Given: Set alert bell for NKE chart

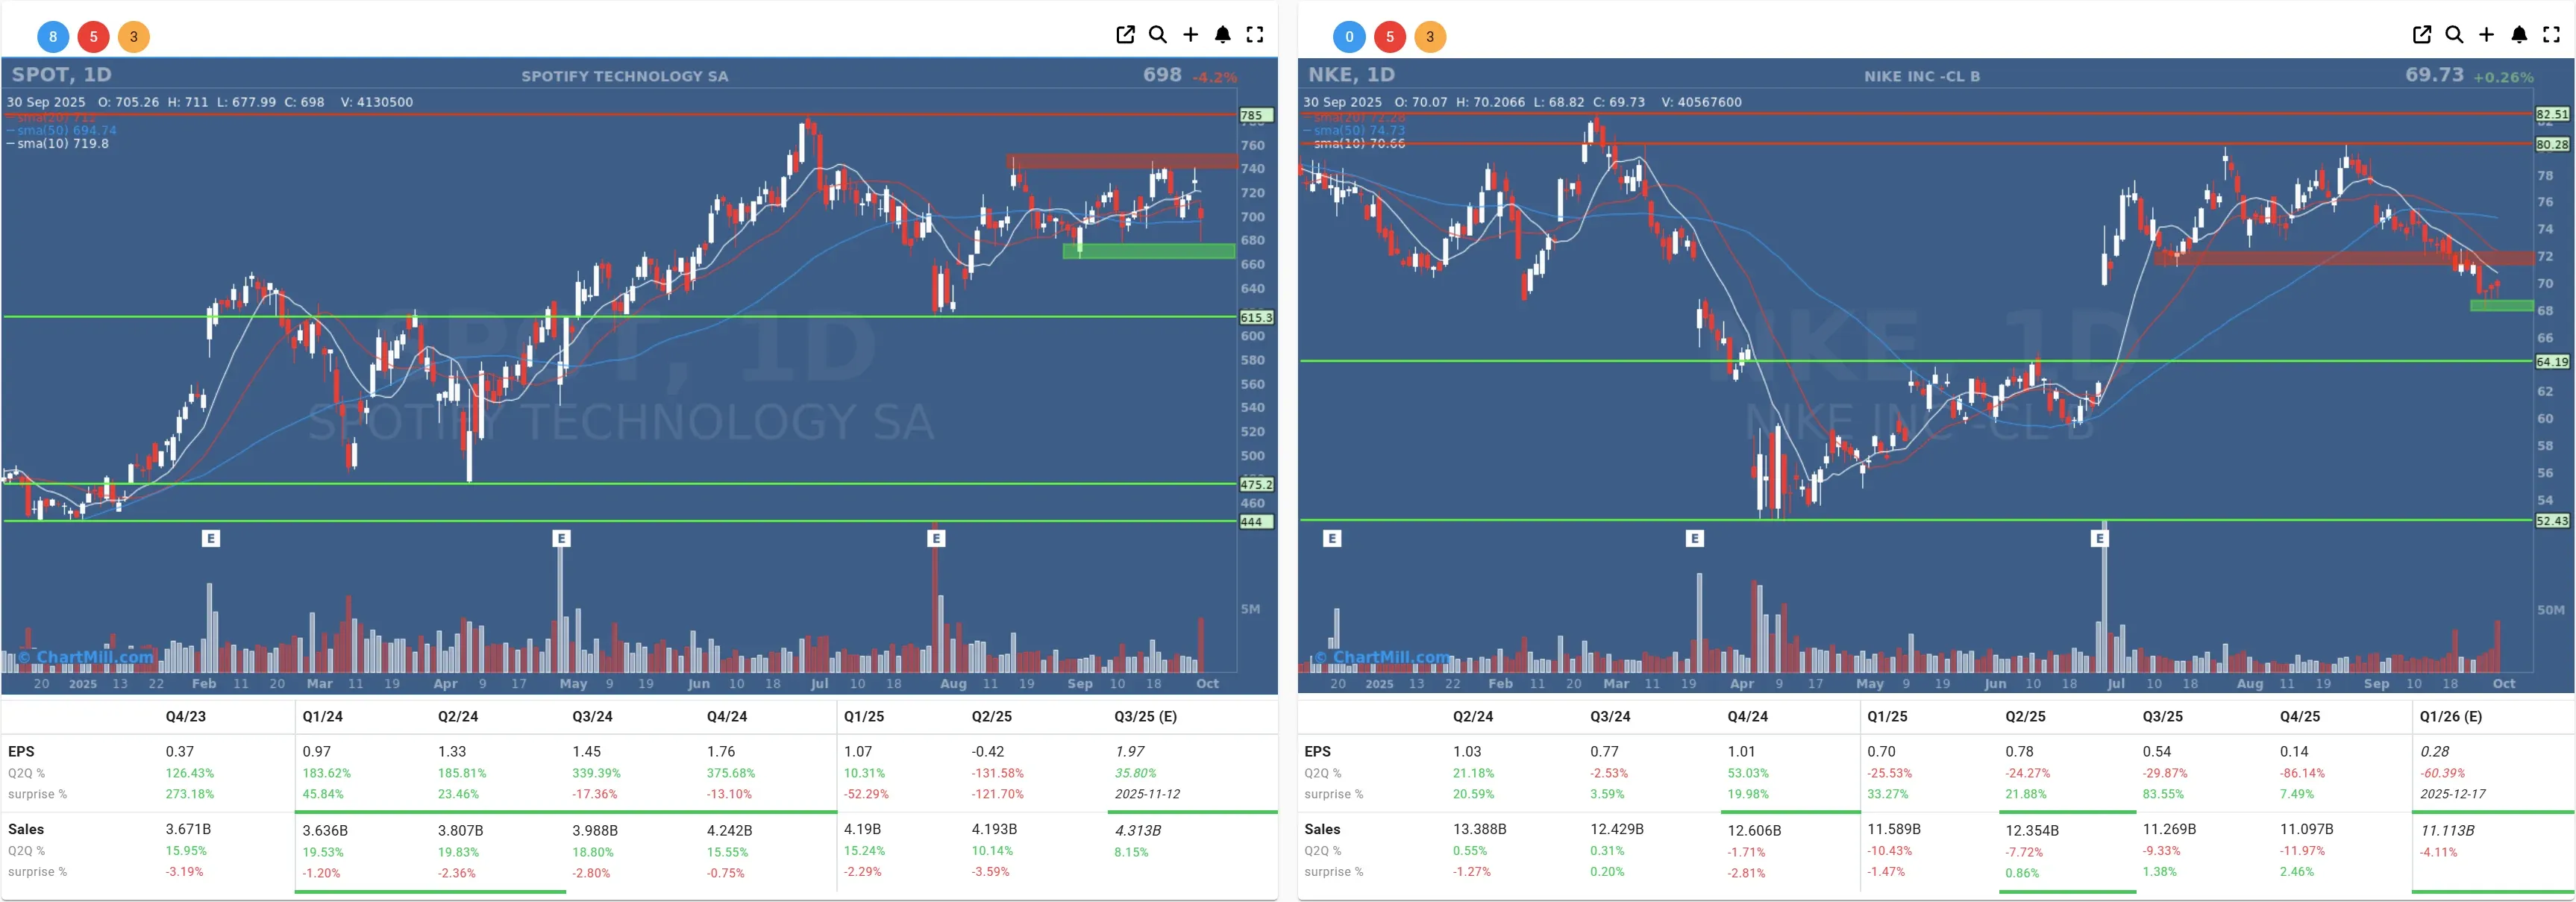Looking at the screenshot, I should pos(2519,35).
